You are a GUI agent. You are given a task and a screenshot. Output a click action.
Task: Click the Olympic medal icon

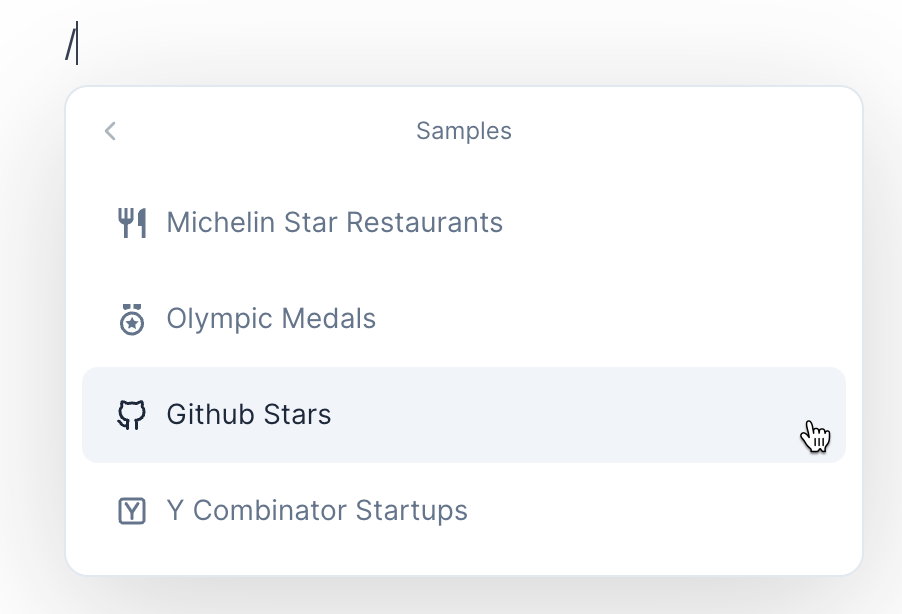pyautogui.click(x=132, y=319)
